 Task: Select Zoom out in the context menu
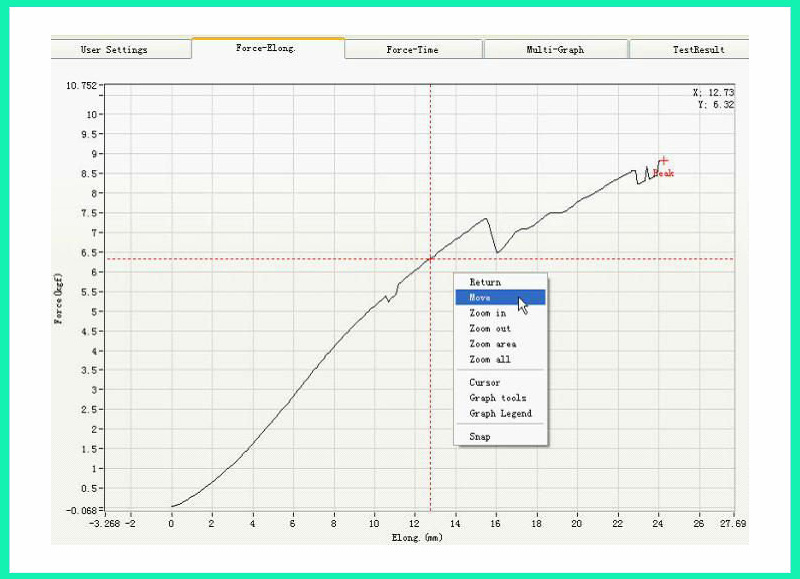[x=490, y=328]
